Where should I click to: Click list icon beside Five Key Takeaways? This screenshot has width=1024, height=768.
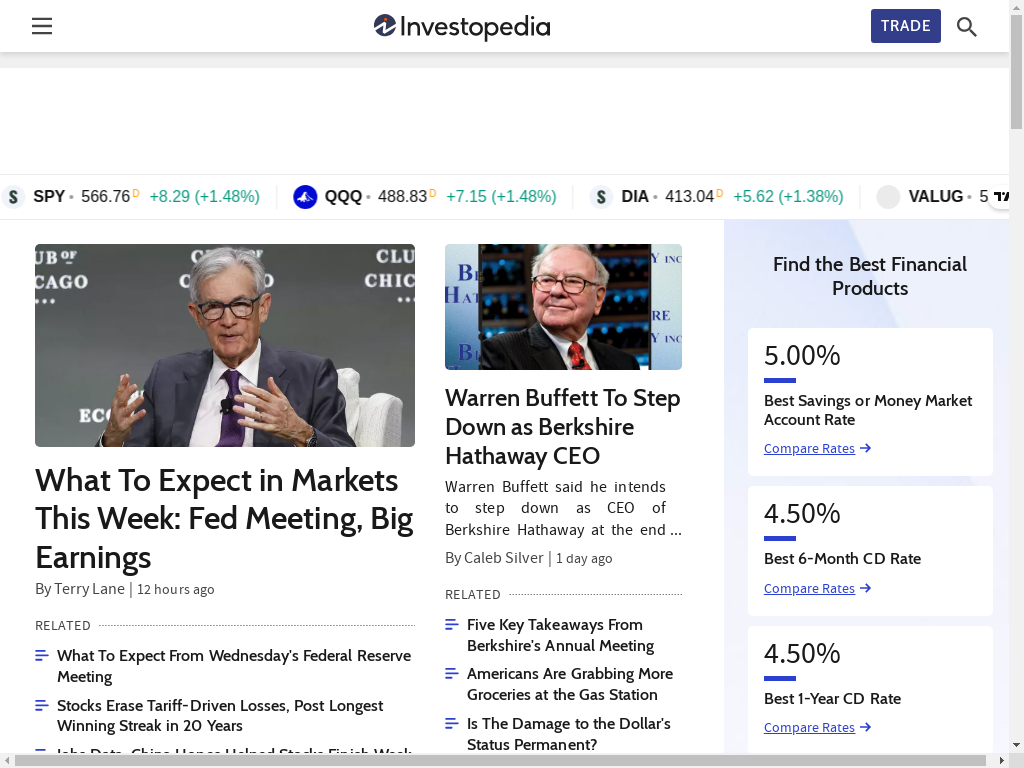click(x=452, y=625)
